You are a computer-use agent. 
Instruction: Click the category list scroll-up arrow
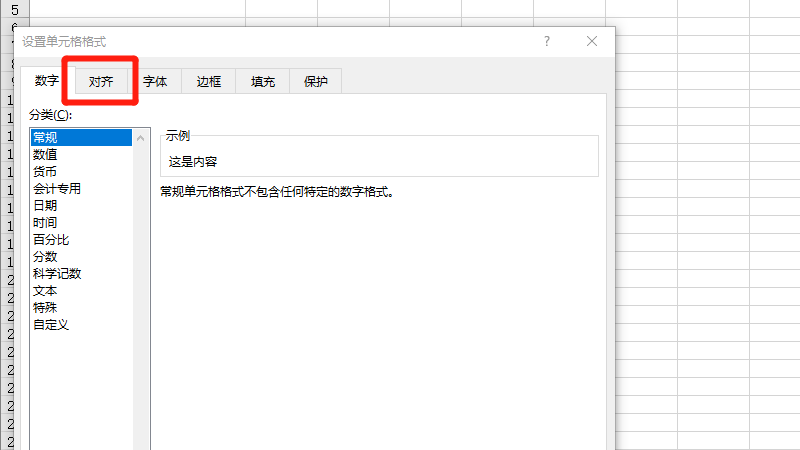tap(141, 138)
